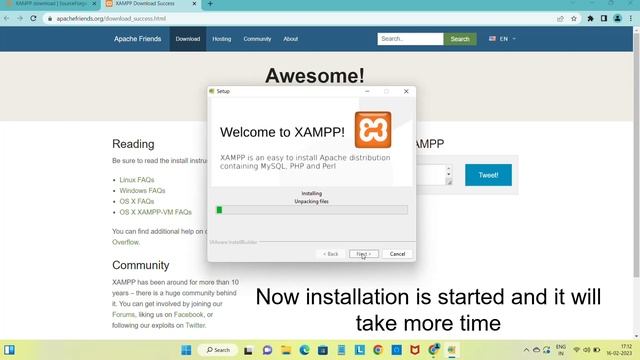Open a new browser tab

tap(210, 4)
